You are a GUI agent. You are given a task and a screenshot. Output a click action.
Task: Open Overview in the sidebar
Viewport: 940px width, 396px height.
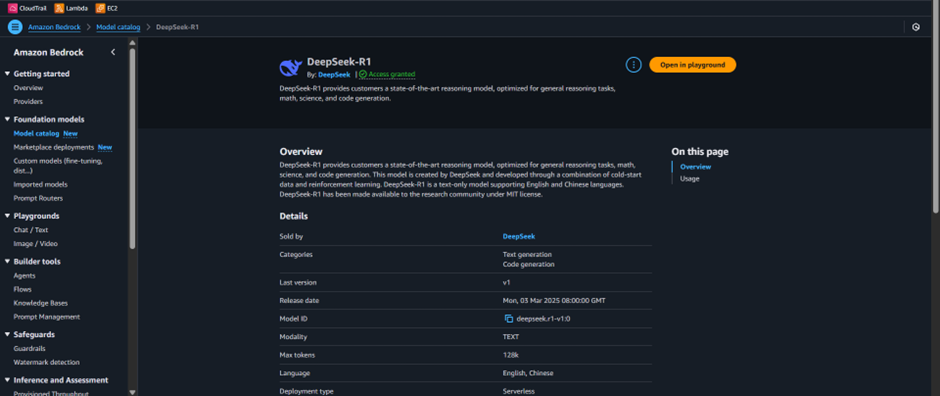tap(28, 87)
